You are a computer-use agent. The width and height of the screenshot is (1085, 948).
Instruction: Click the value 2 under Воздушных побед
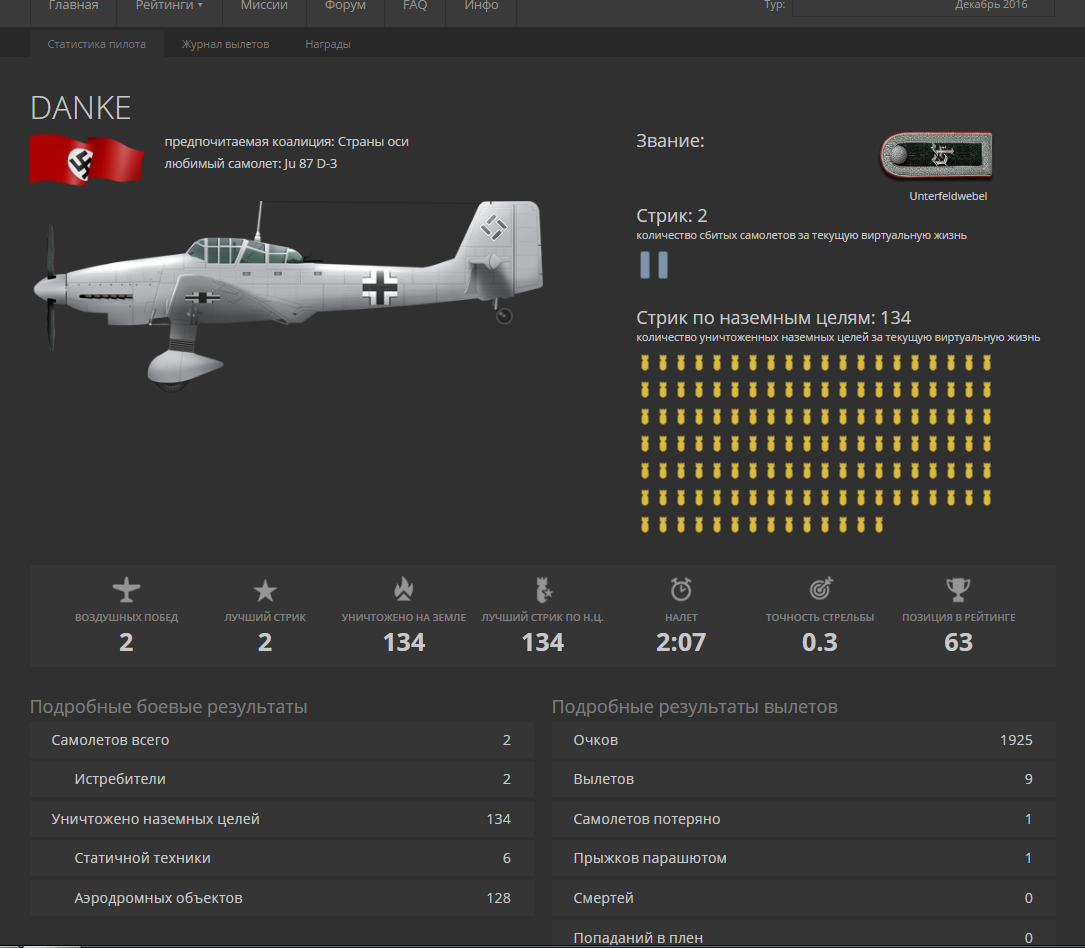click(x=126, y=643)
